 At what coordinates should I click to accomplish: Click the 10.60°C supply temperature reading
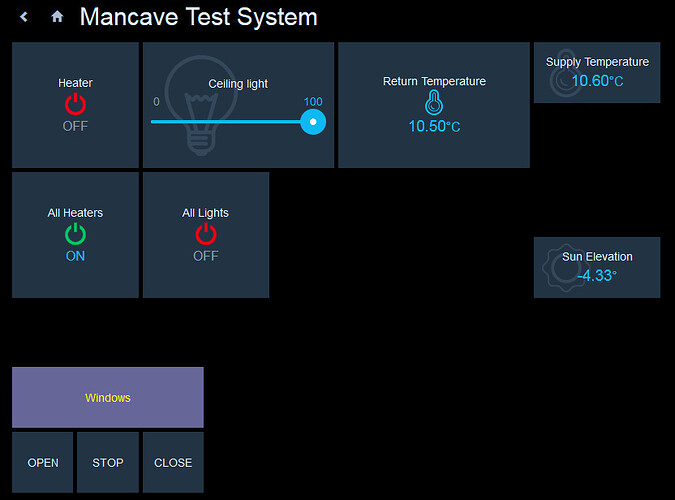coord(597,81)
